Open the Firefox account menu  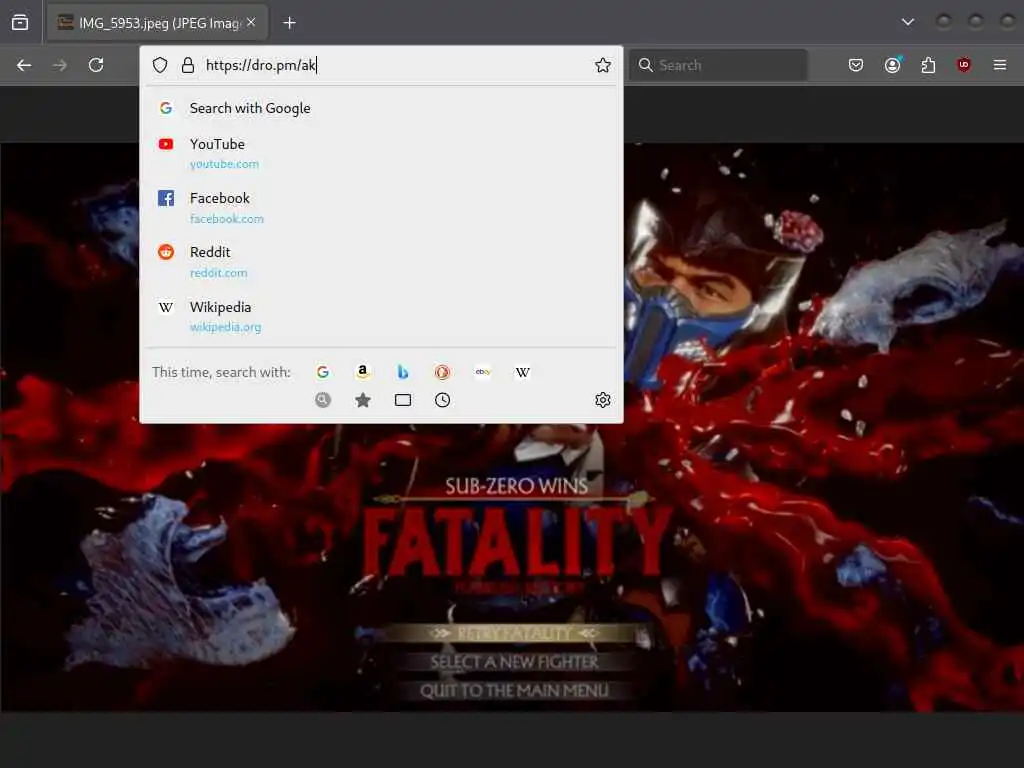pyautogui.click(x=893, y=65)
